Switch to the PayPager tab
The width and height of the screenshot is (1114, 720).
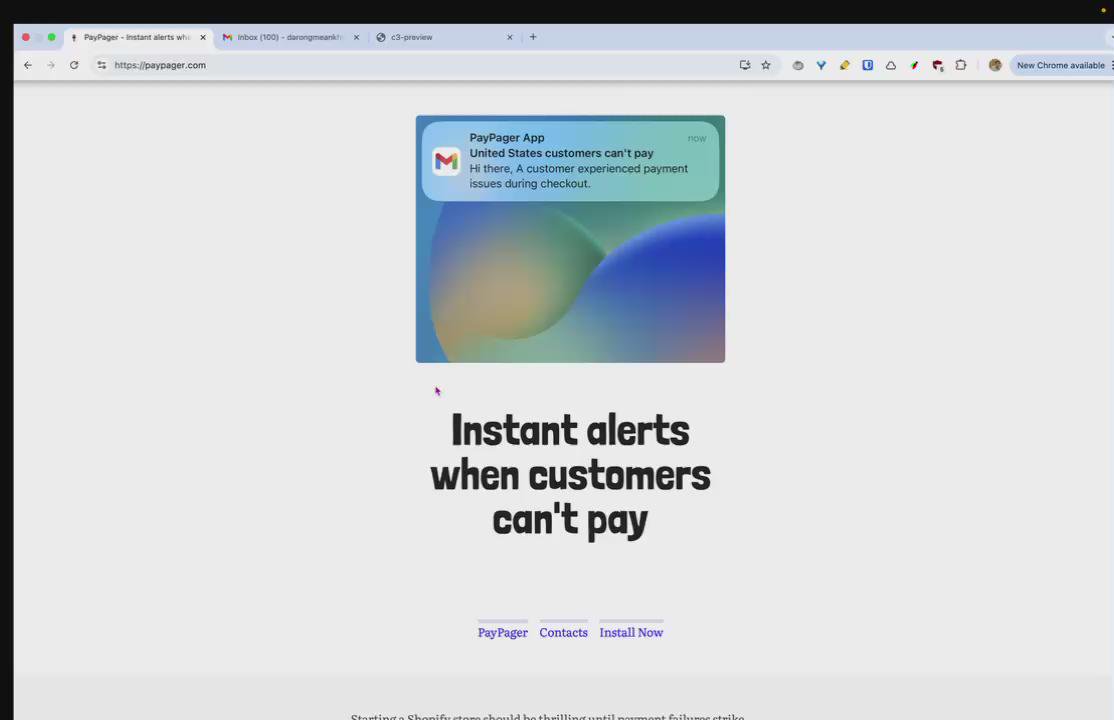click(139, 37)
